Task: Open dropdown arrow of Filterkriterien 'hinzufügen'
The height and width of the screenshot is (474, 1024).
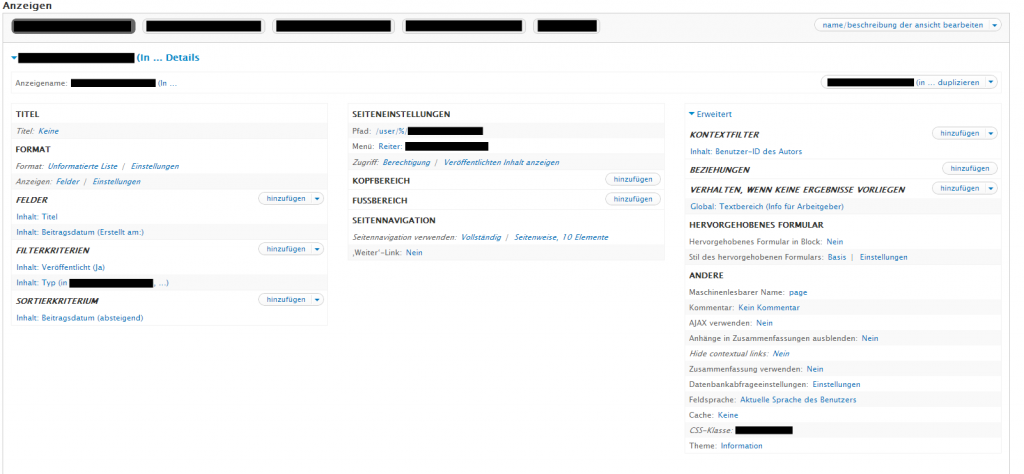Action: point(317,249)
